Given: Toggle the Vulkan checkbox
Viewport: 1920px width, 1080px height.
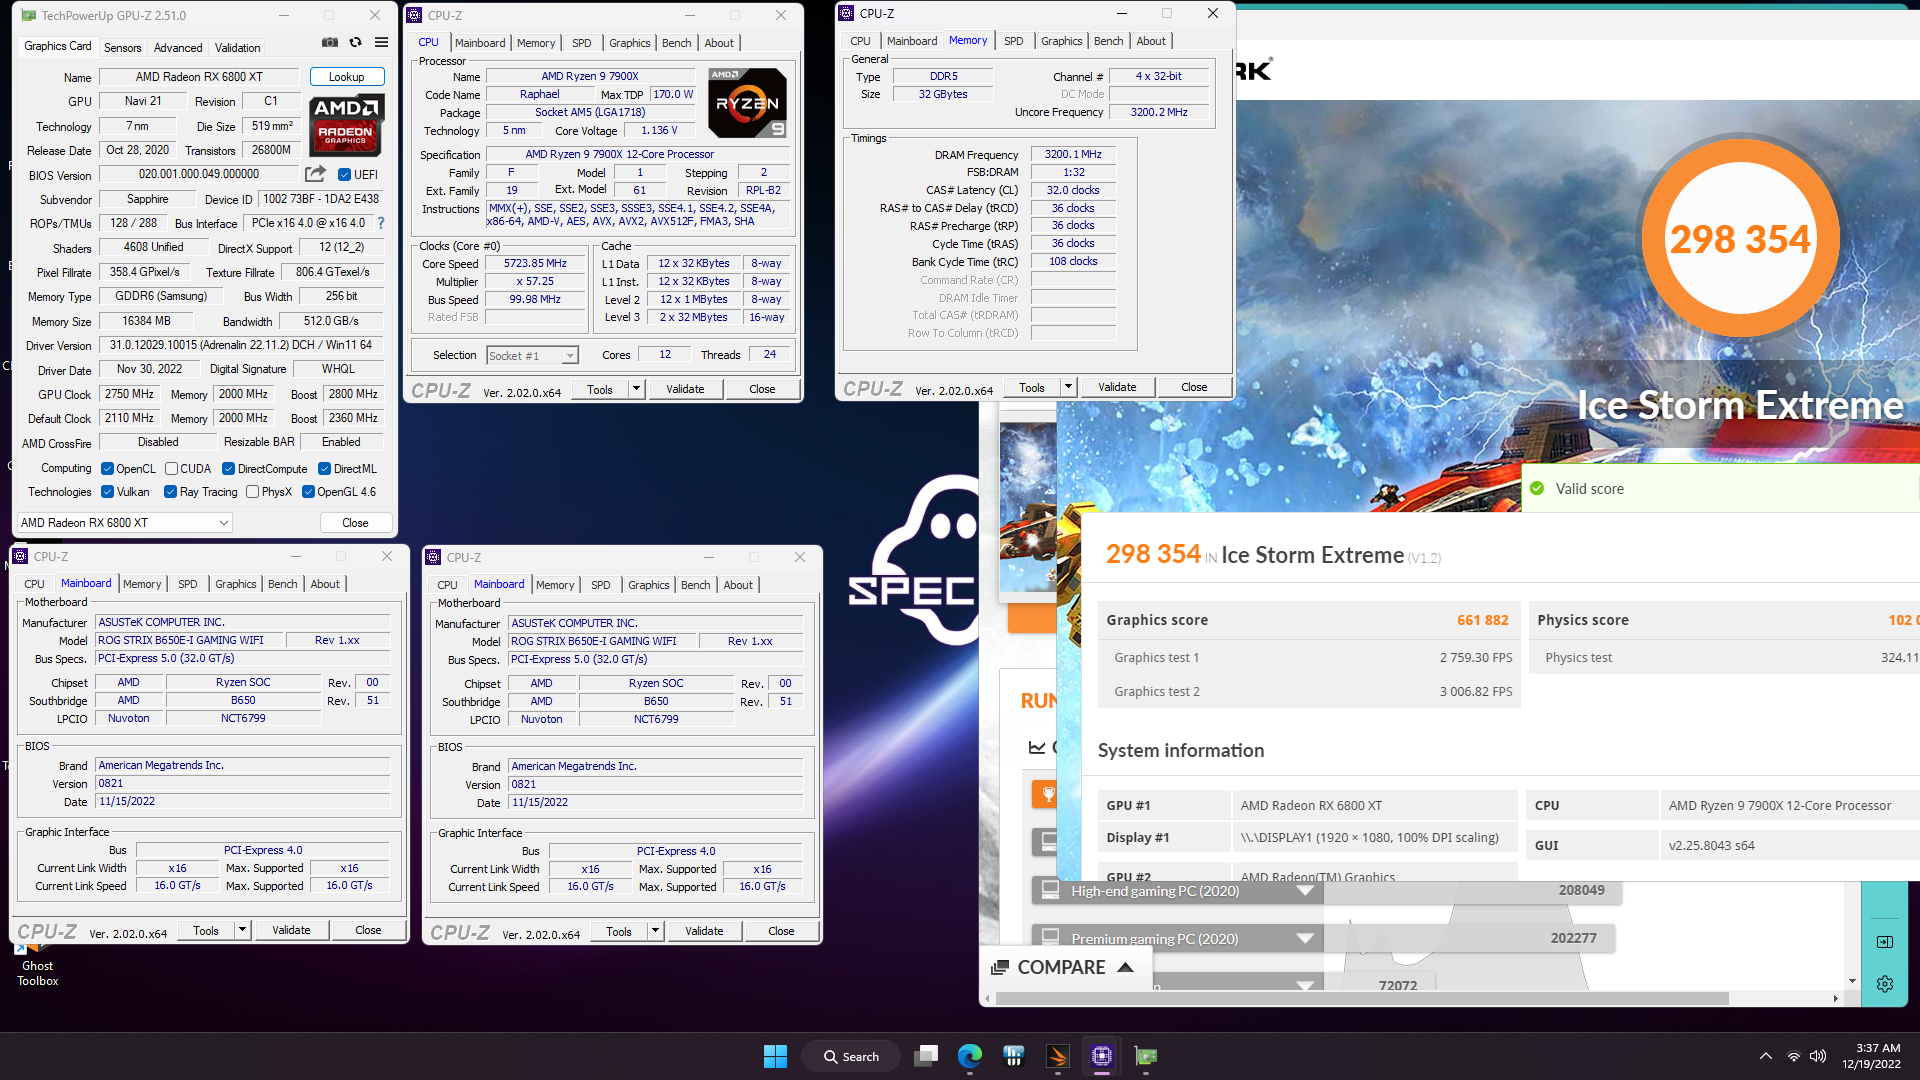Looking at the screenshot, I should tap(107, 492).
